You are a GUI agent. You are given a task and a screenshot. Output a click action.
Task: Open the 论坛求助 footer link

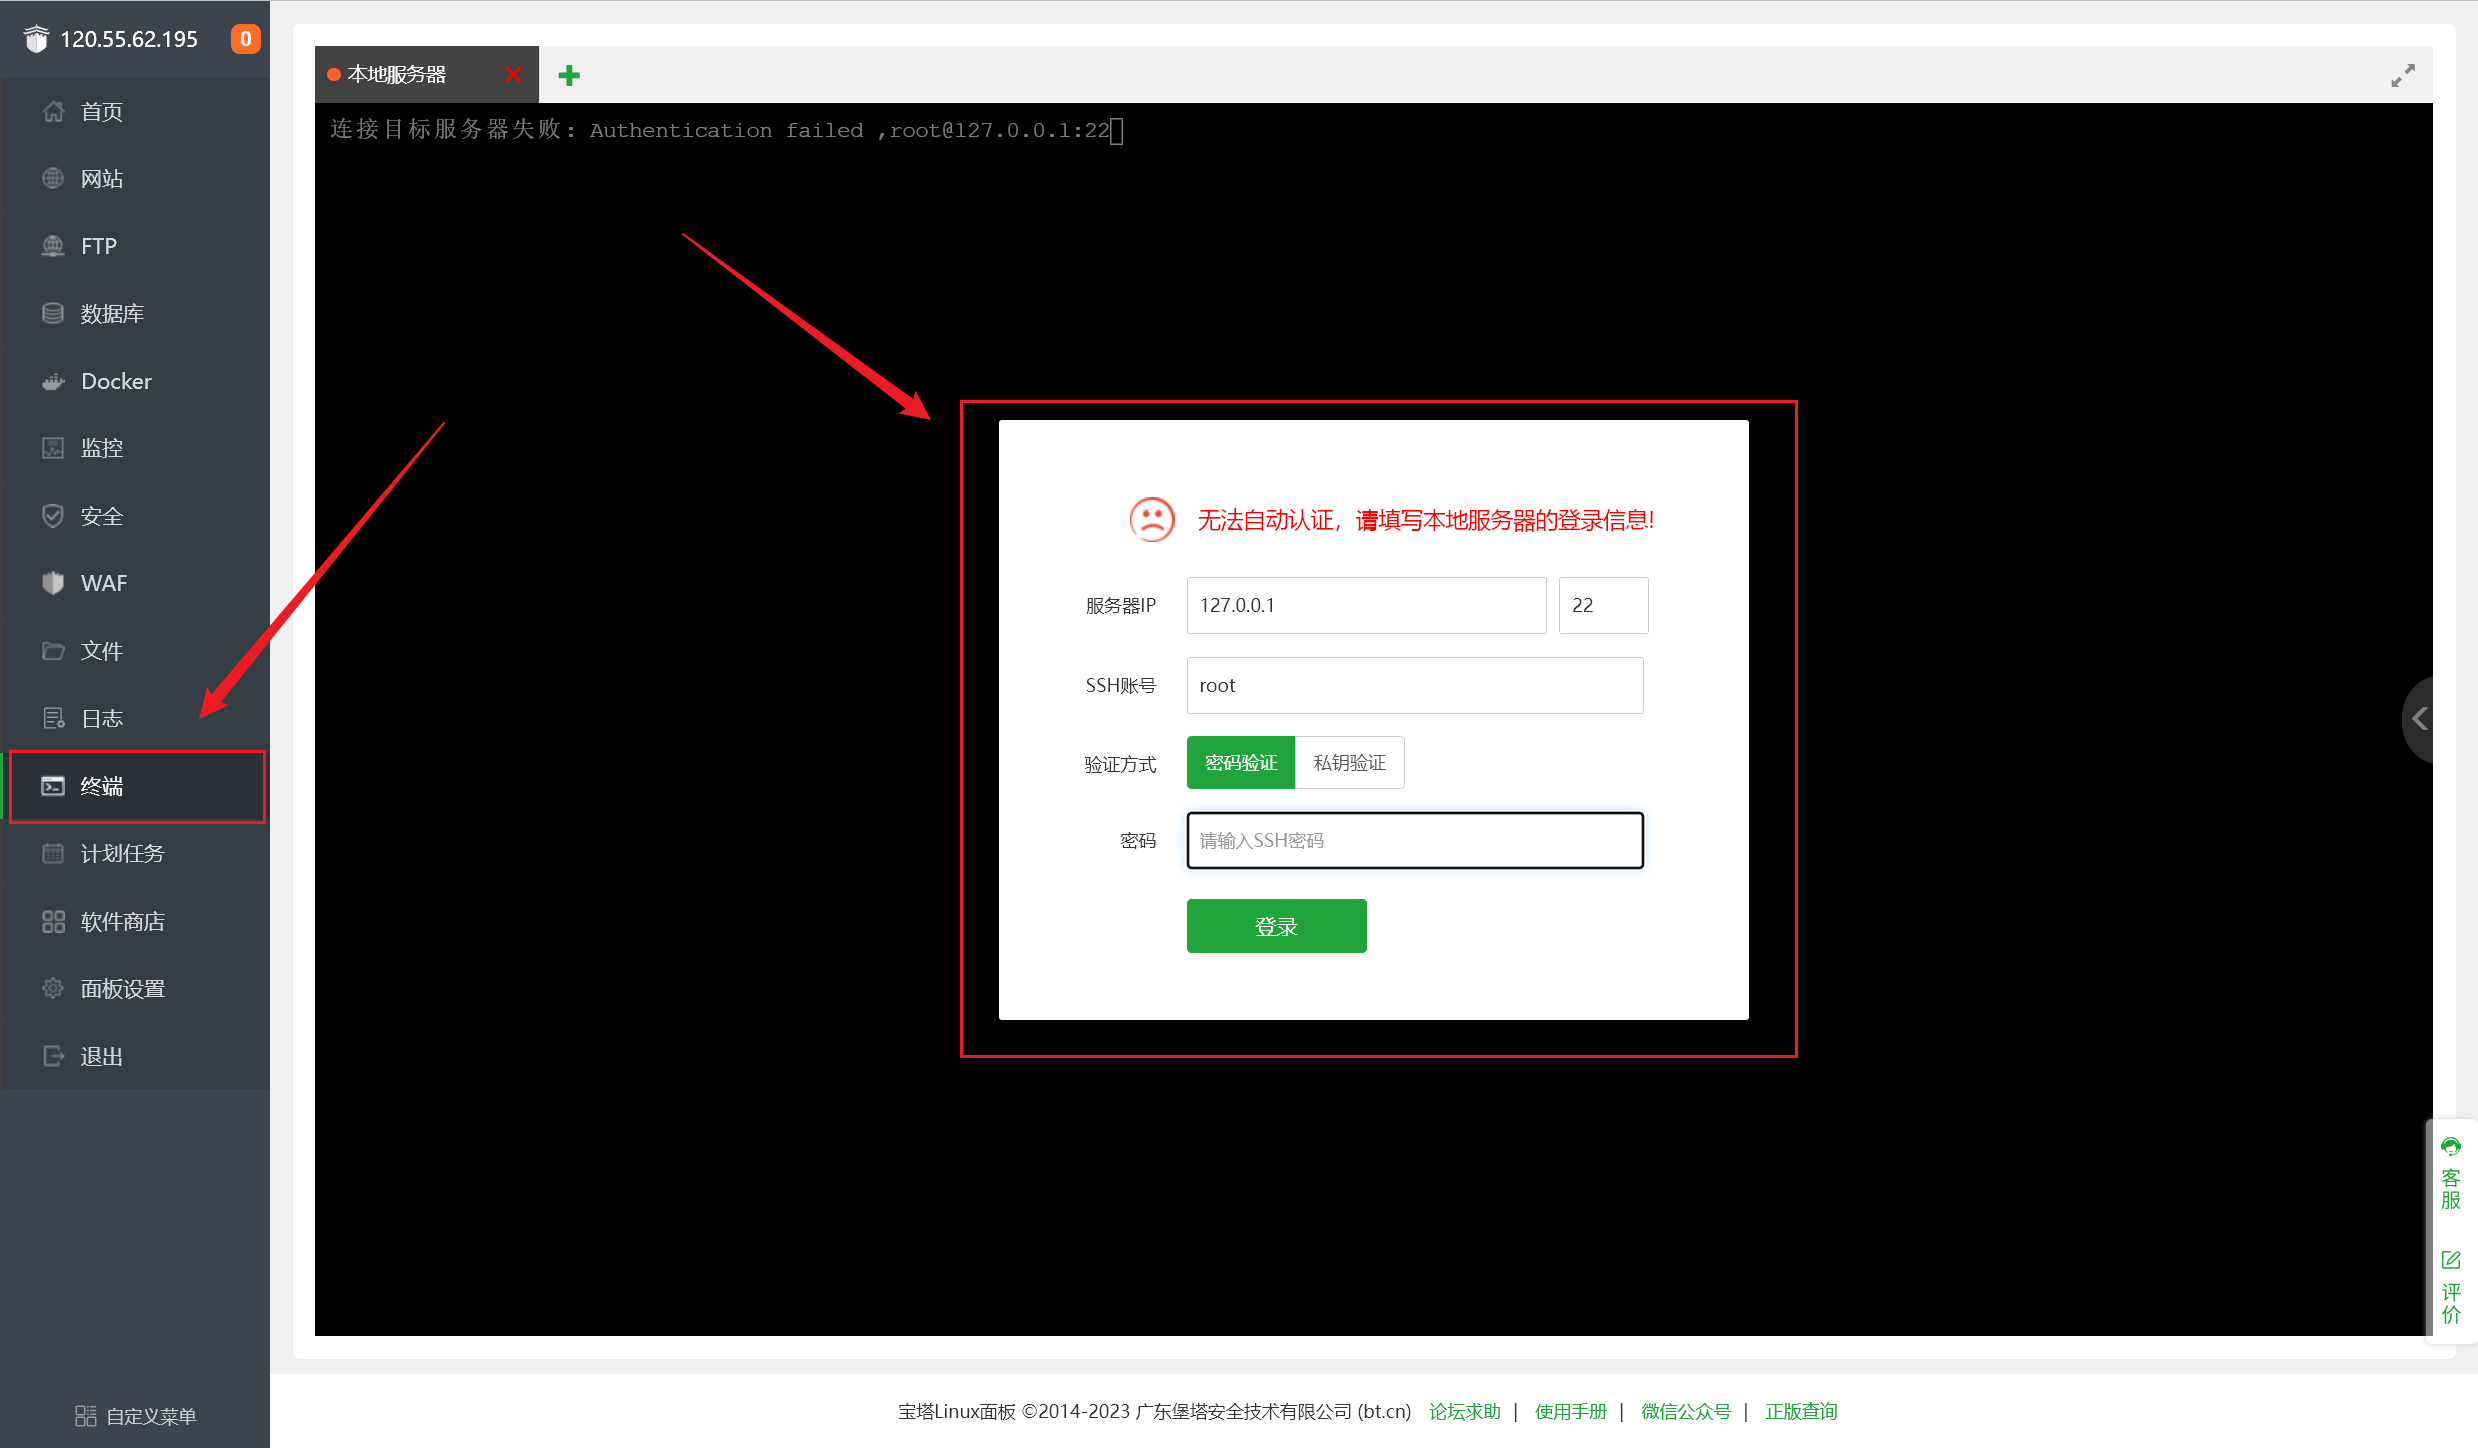[x=1464, y=1411]
